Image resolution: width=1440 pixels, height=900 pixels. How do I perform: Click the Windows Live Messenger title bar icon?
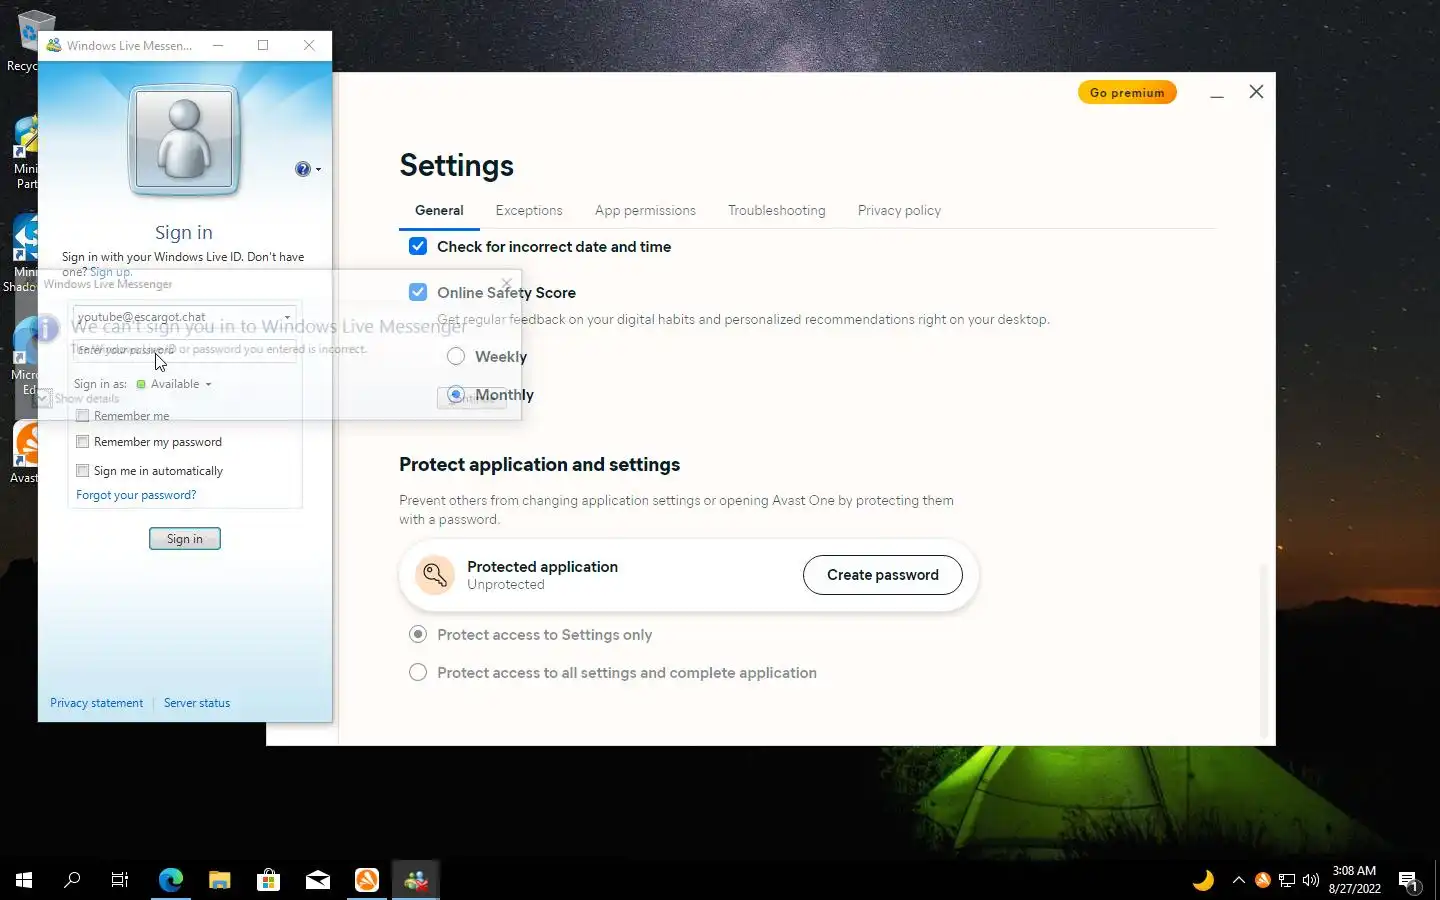click(x=54, y=45)
